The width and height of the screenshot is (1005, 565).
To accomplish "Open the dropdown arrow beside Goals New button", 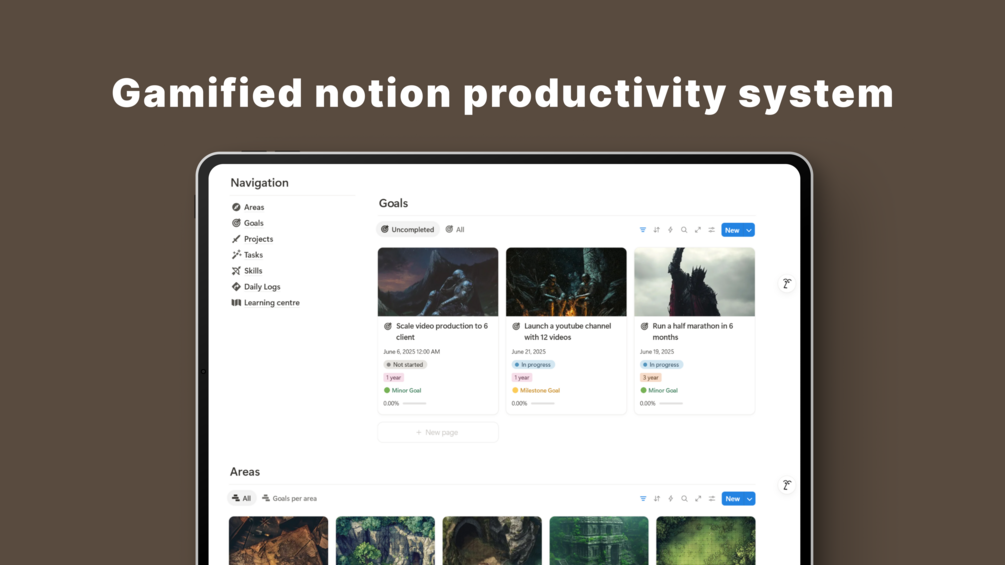I will (749, 230).
